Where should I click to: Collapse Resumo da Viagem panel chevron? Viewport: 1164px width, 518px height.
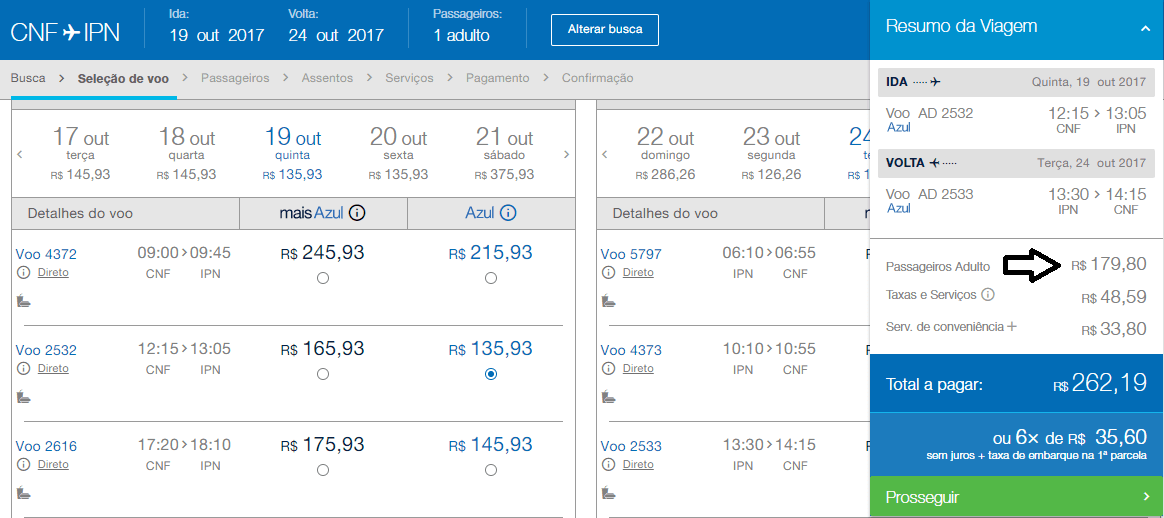click(x=1145, y=28)
